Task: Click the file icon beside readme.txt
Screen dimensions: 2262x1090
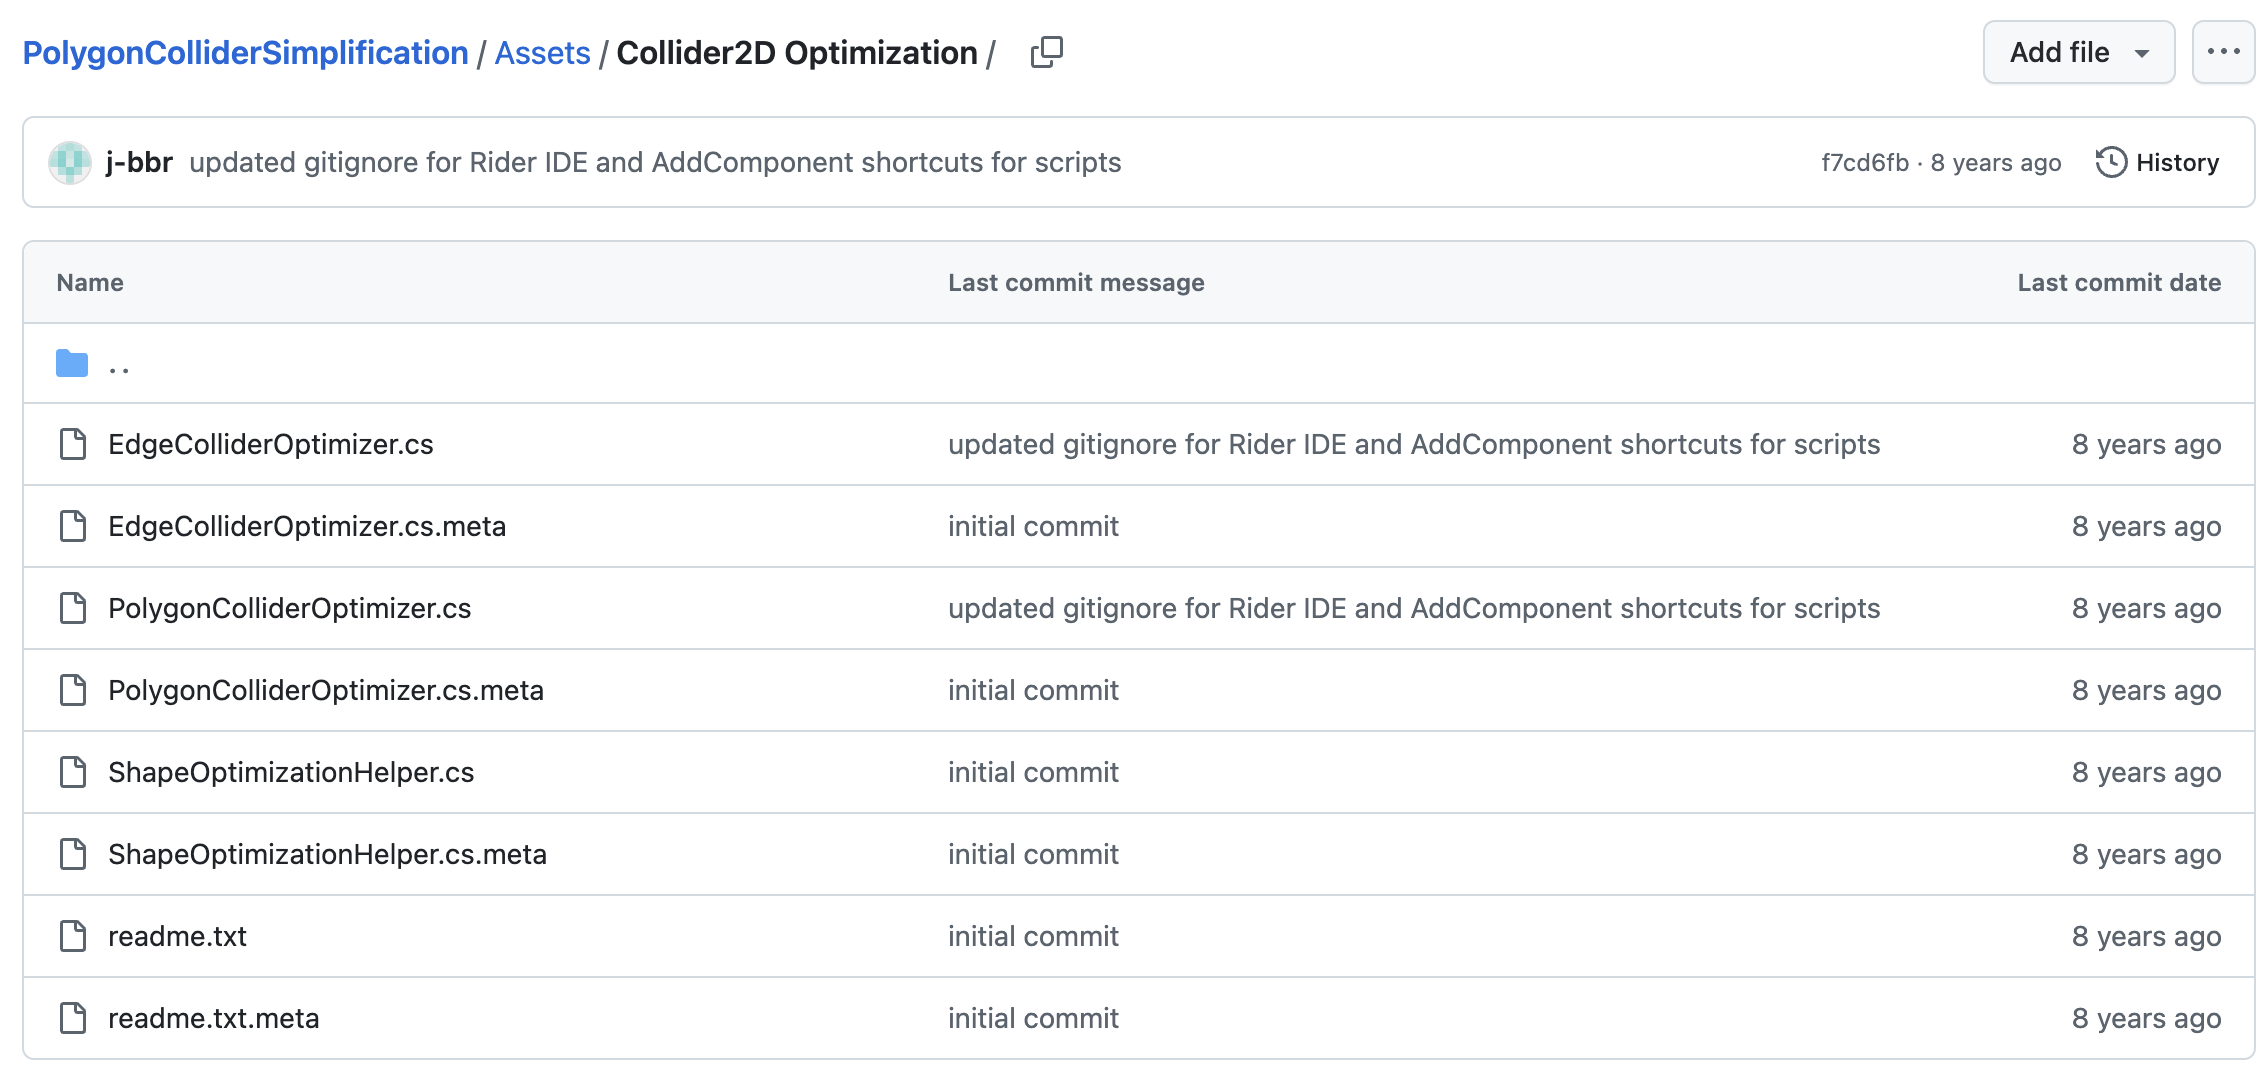Action: tap(73, 936)
